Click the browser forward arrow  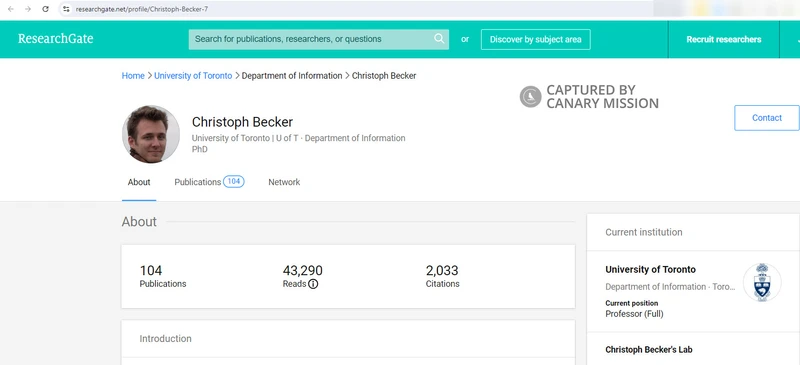[28, 9]
